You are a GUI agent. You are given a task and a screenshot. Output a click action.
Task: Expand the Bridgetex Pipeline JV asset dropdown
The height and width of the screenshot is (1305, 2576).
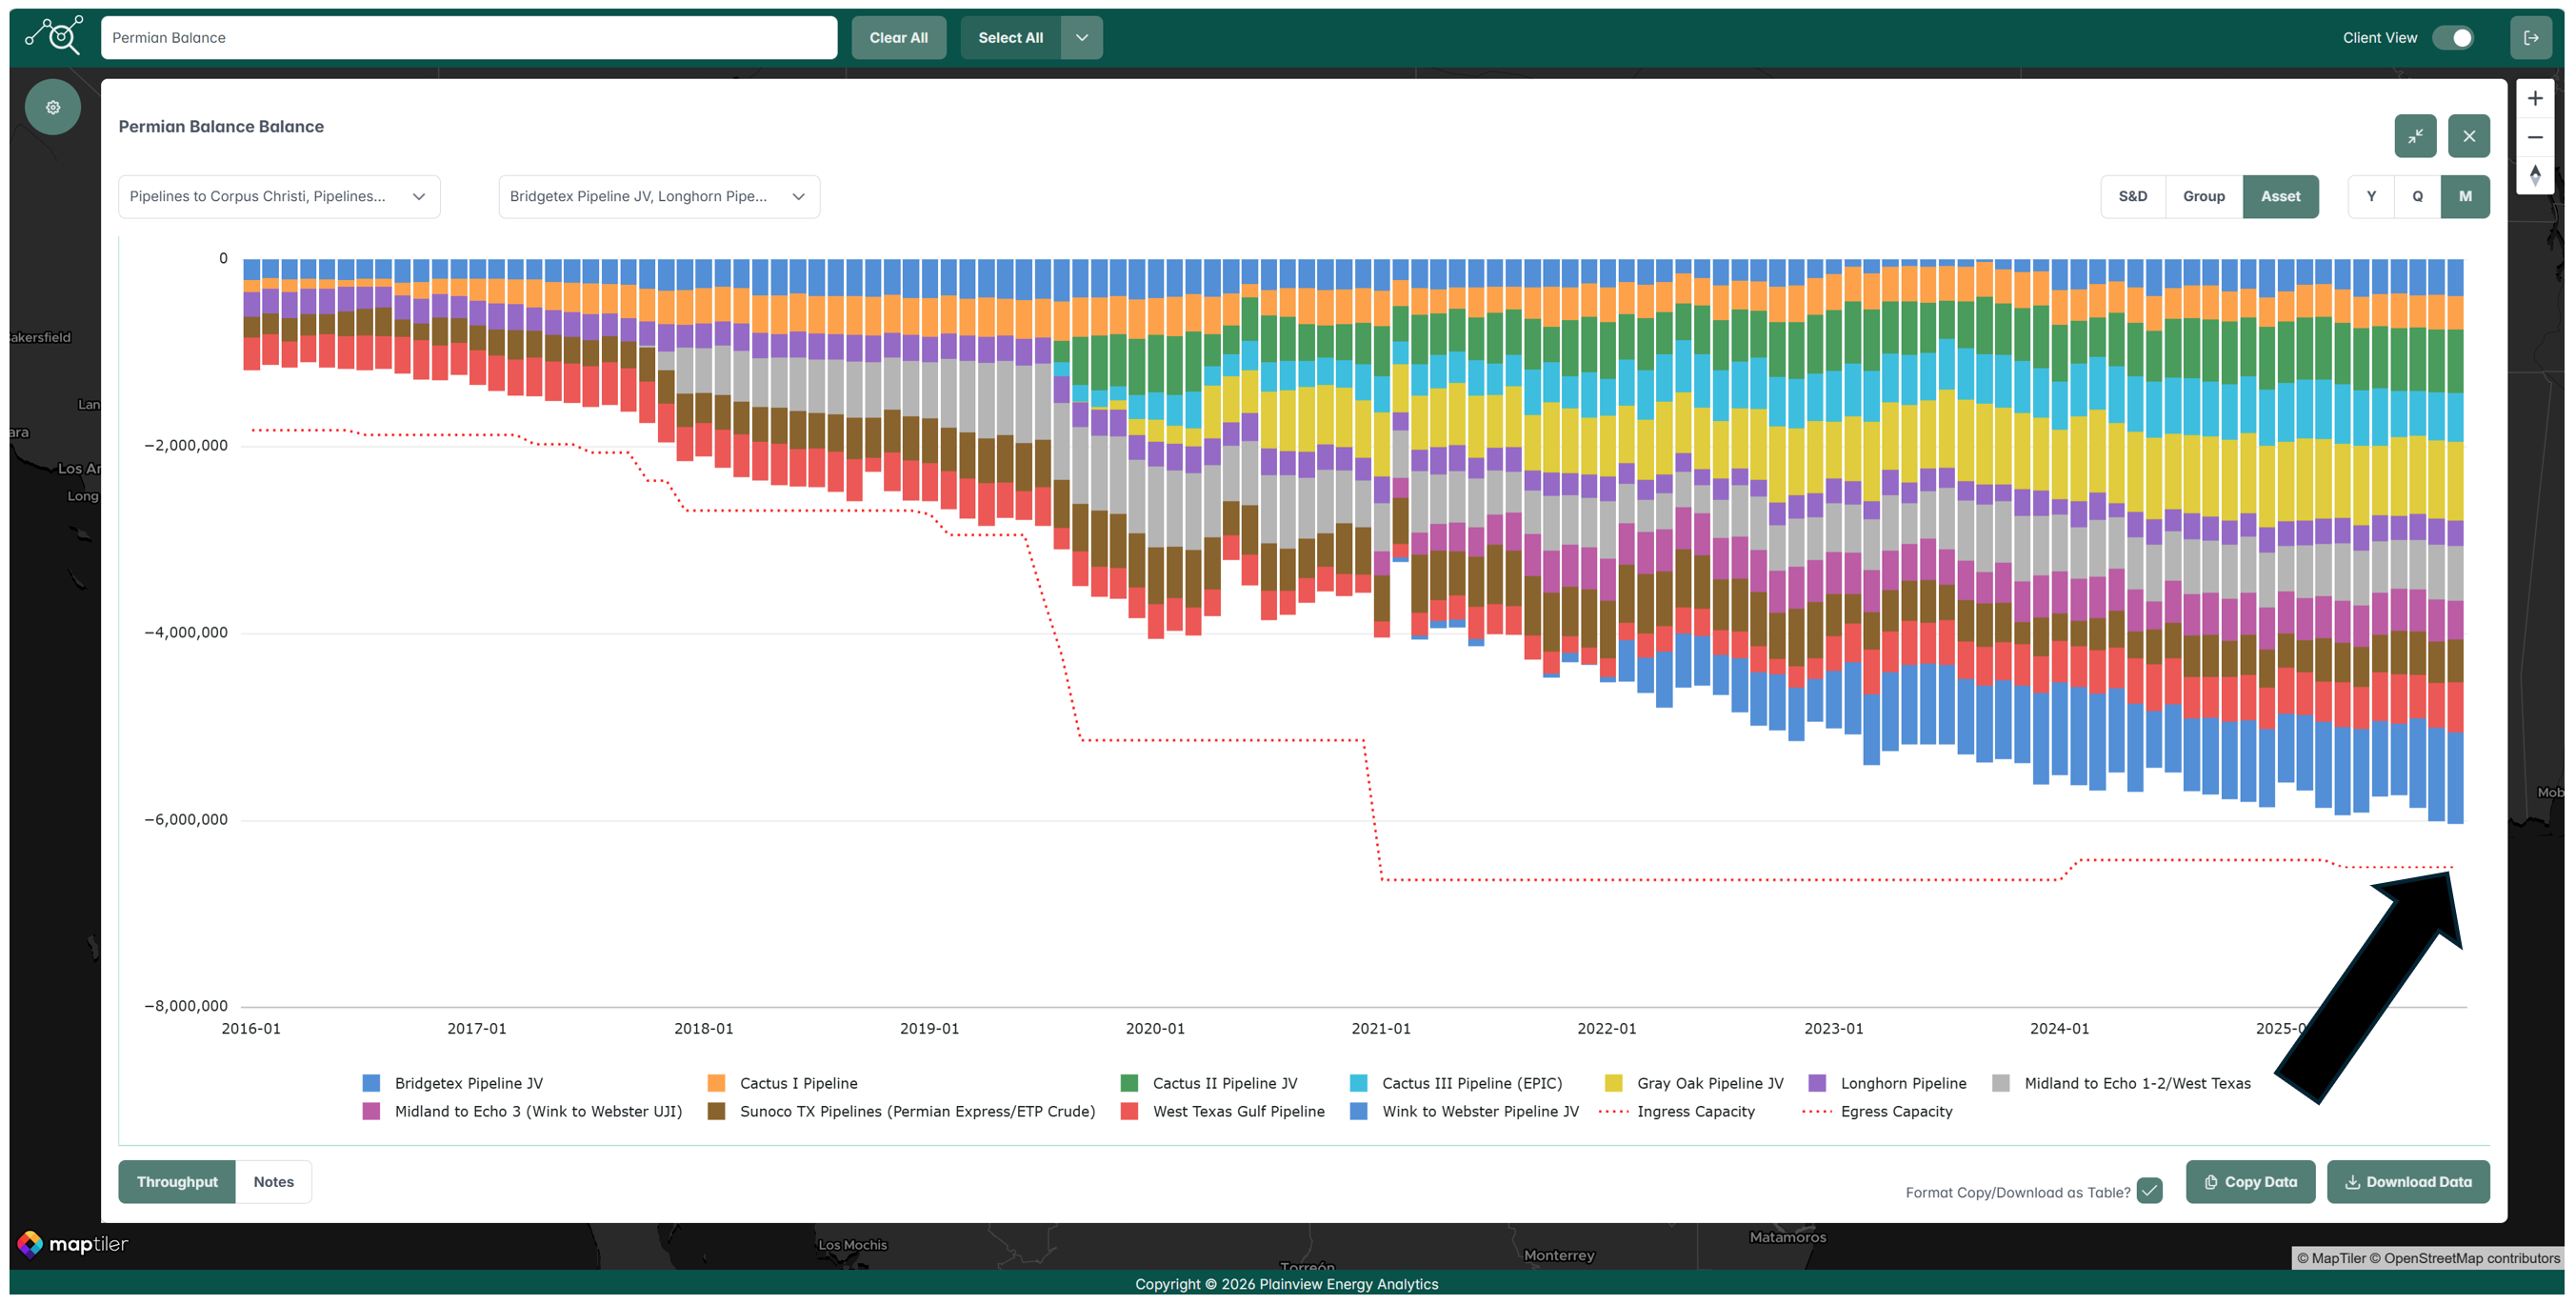[x=658, y=196]
